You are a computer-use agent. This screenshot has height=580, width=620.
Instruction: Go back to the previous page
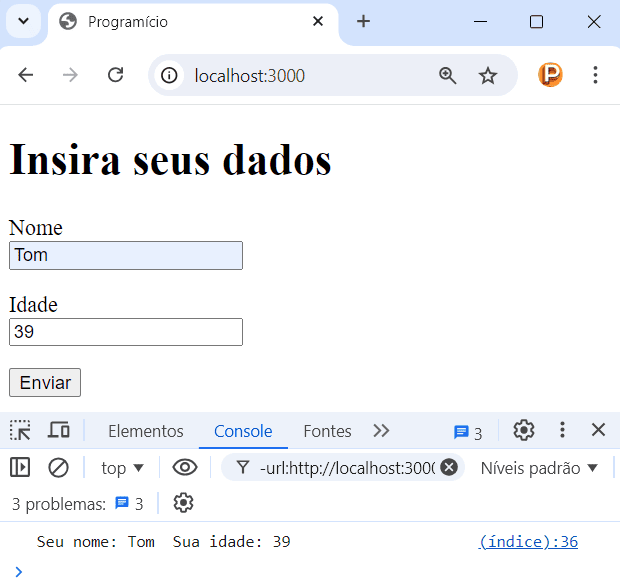[x=26, y=75]
